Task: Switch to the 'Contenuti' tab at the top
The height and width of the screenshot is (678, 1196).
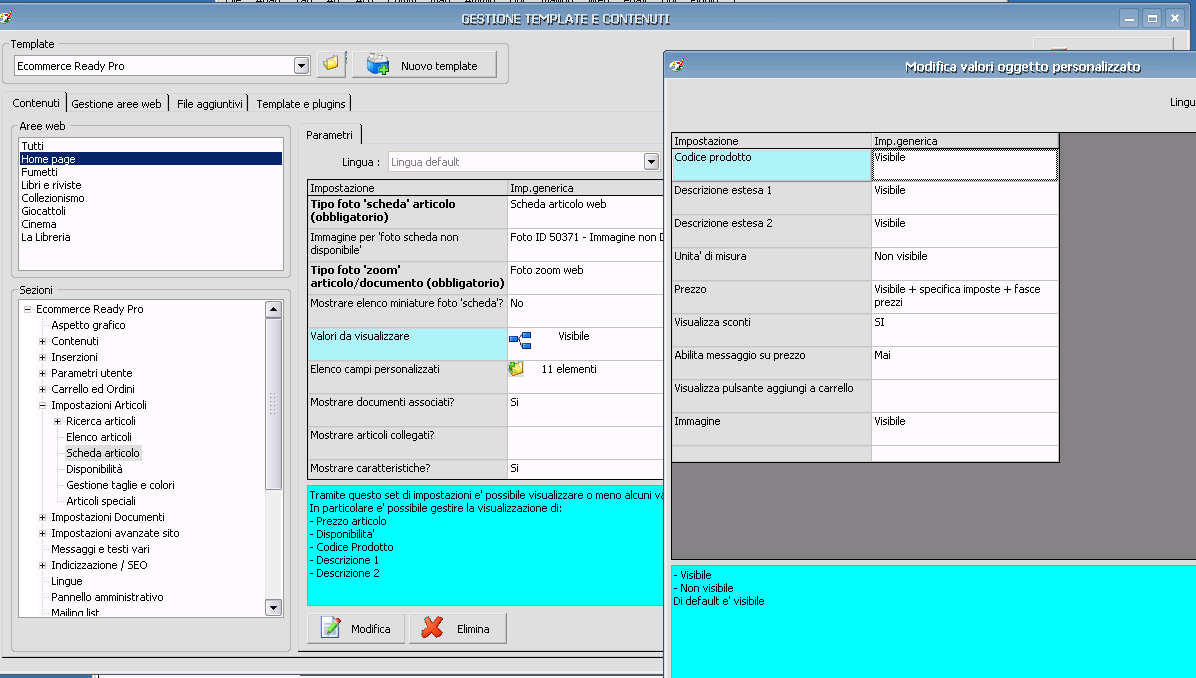Action: point(36,103)
